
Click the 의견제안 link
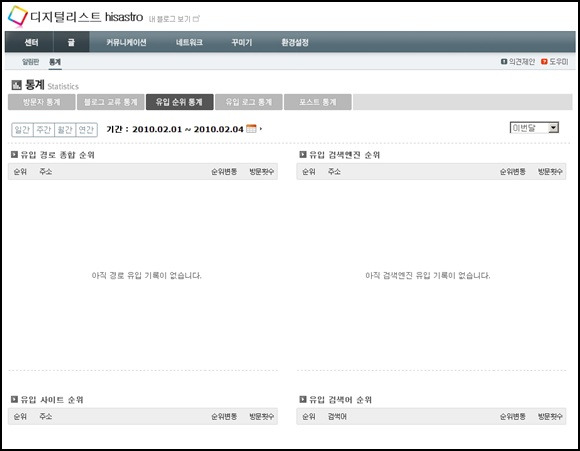522,62
